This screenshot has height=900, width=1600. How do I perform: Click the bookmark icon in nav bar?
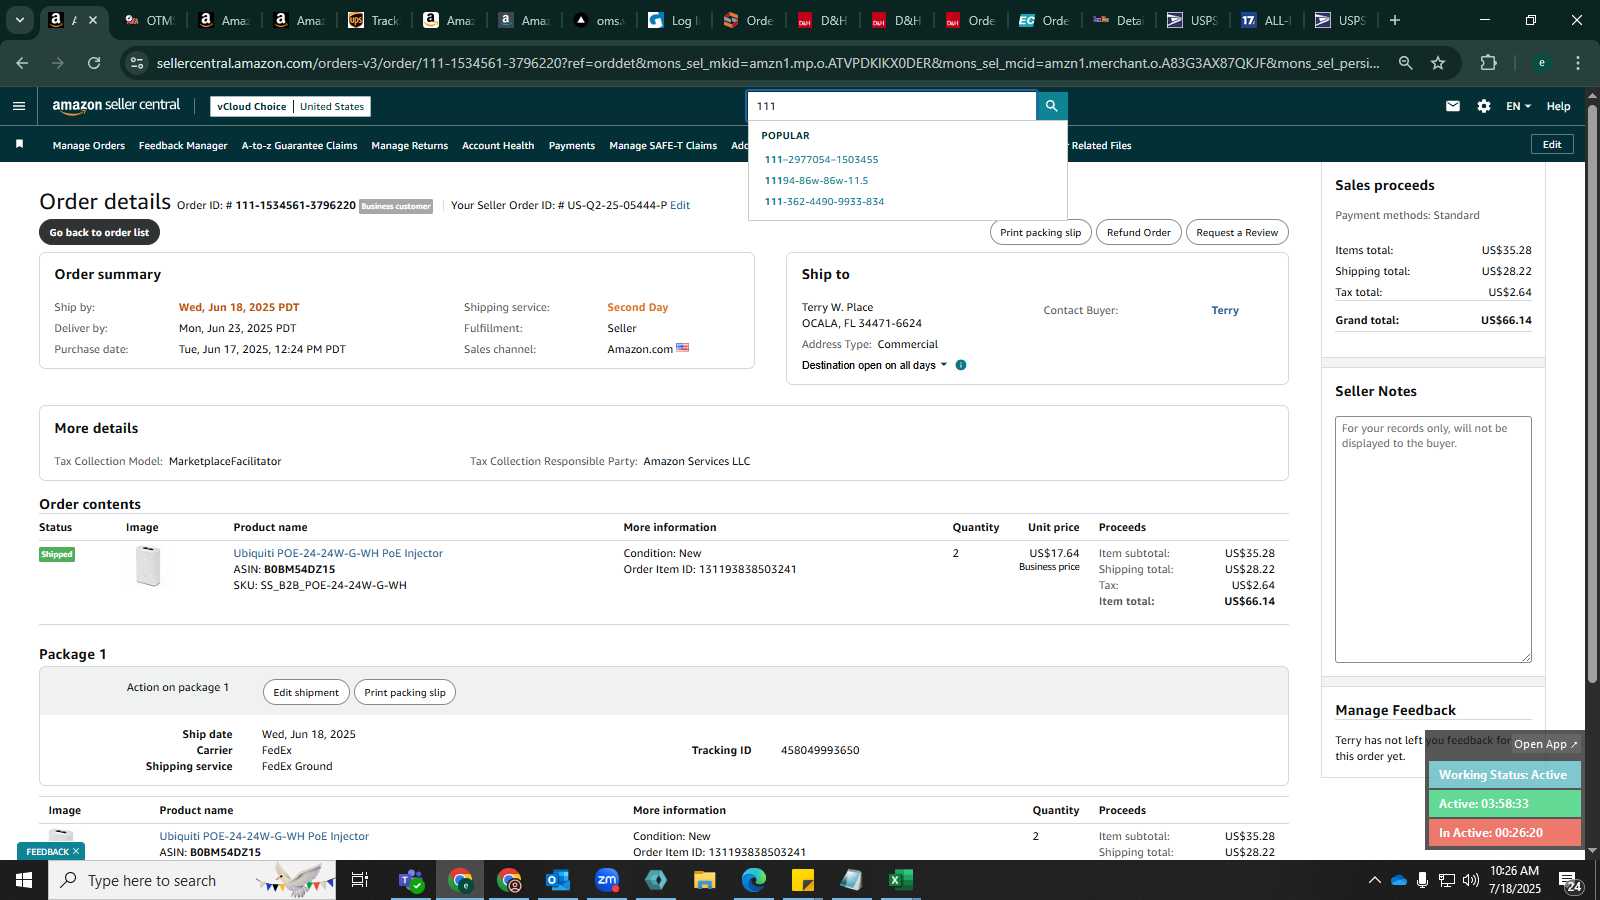(x=19, y=145)
